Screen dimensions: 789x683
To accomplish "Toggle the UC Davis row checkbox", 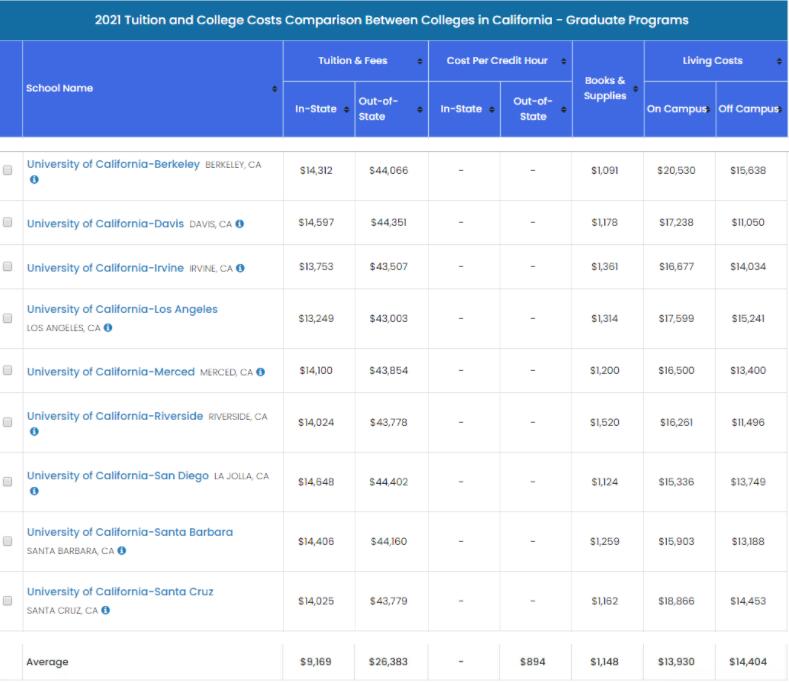I will pos(8,224).
